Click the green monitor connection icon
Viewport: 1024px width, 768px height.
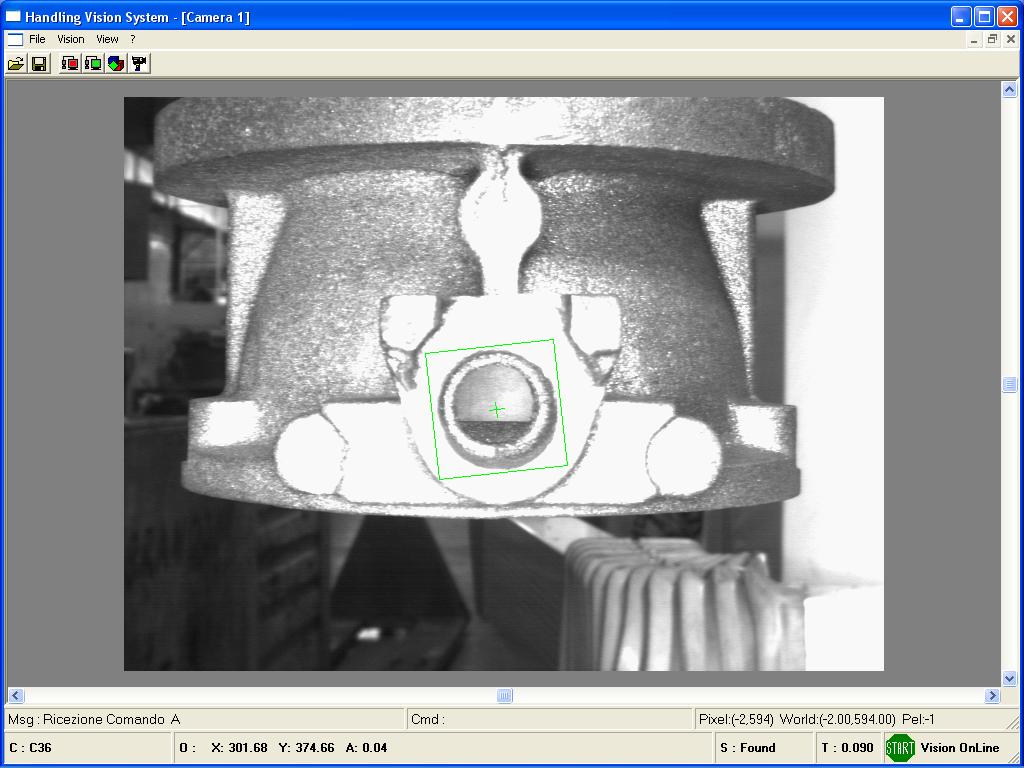93,63
